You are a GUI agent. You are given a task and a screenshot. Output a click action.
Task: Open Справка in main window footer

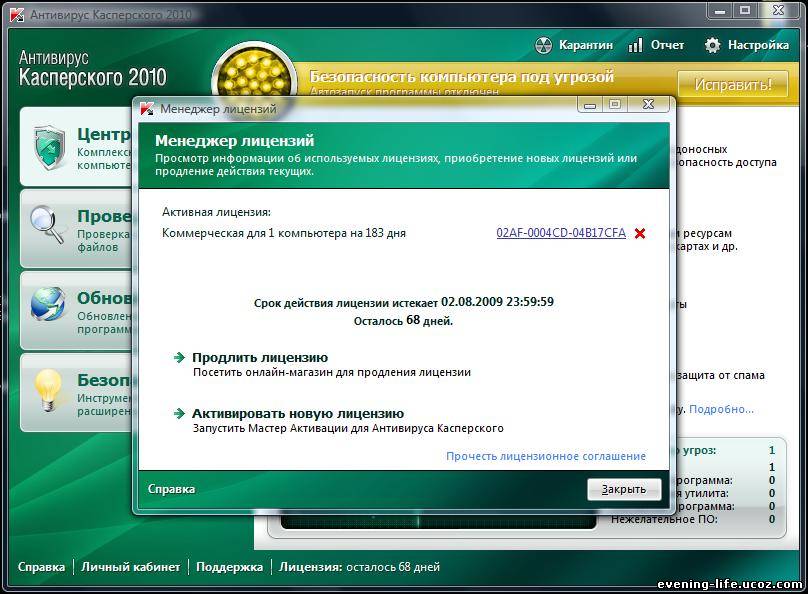tap(41, 567)
